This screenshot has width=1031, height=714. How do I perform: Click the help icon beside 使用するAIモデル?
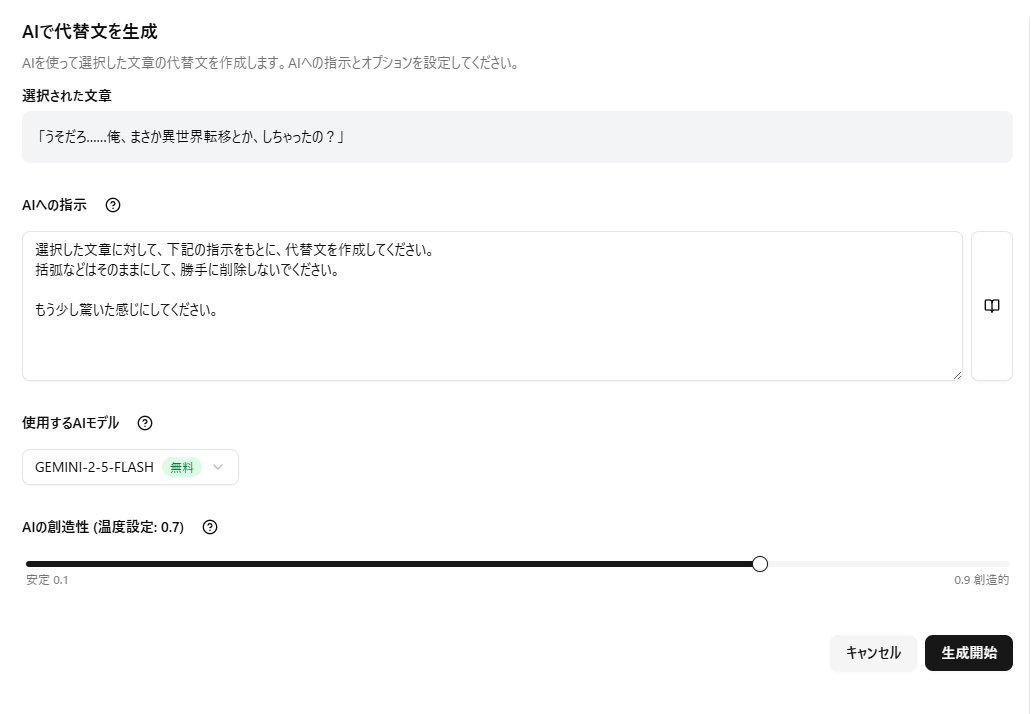(145, 423)
